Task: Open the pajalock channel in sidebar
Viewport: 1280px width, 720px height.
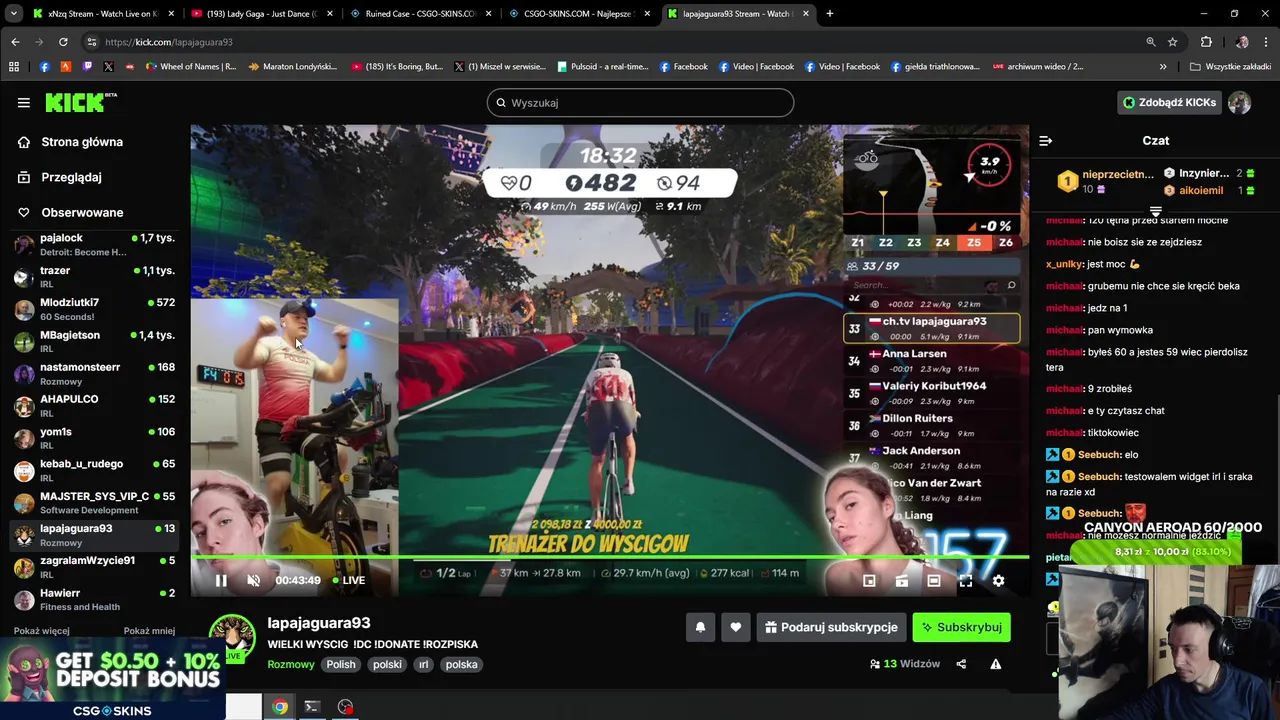Action: point(95,245)
